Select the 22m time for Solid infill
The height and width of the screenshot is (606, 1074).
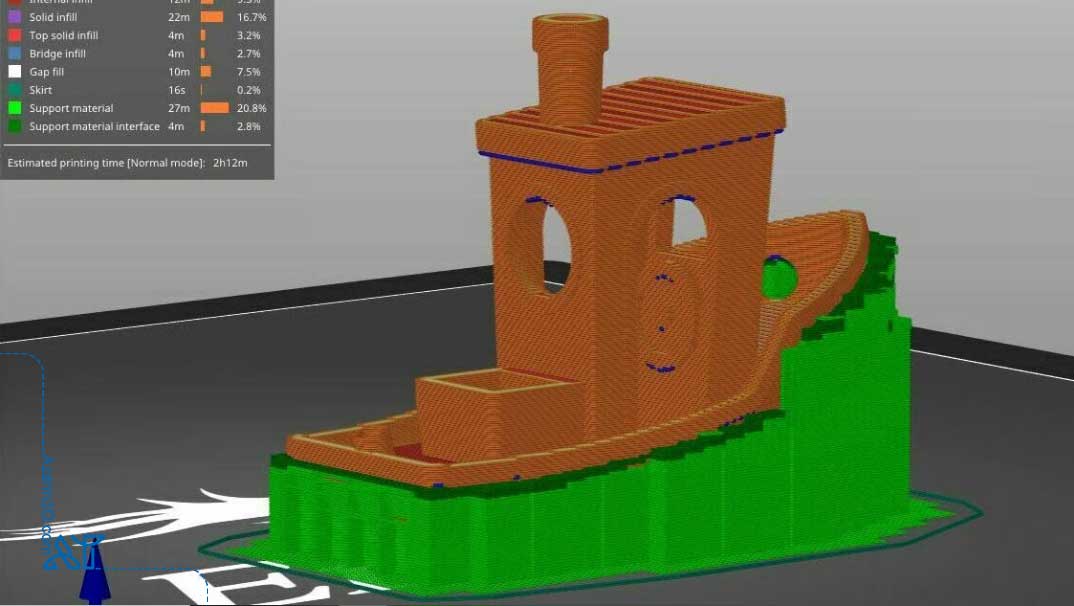point(179,17)
